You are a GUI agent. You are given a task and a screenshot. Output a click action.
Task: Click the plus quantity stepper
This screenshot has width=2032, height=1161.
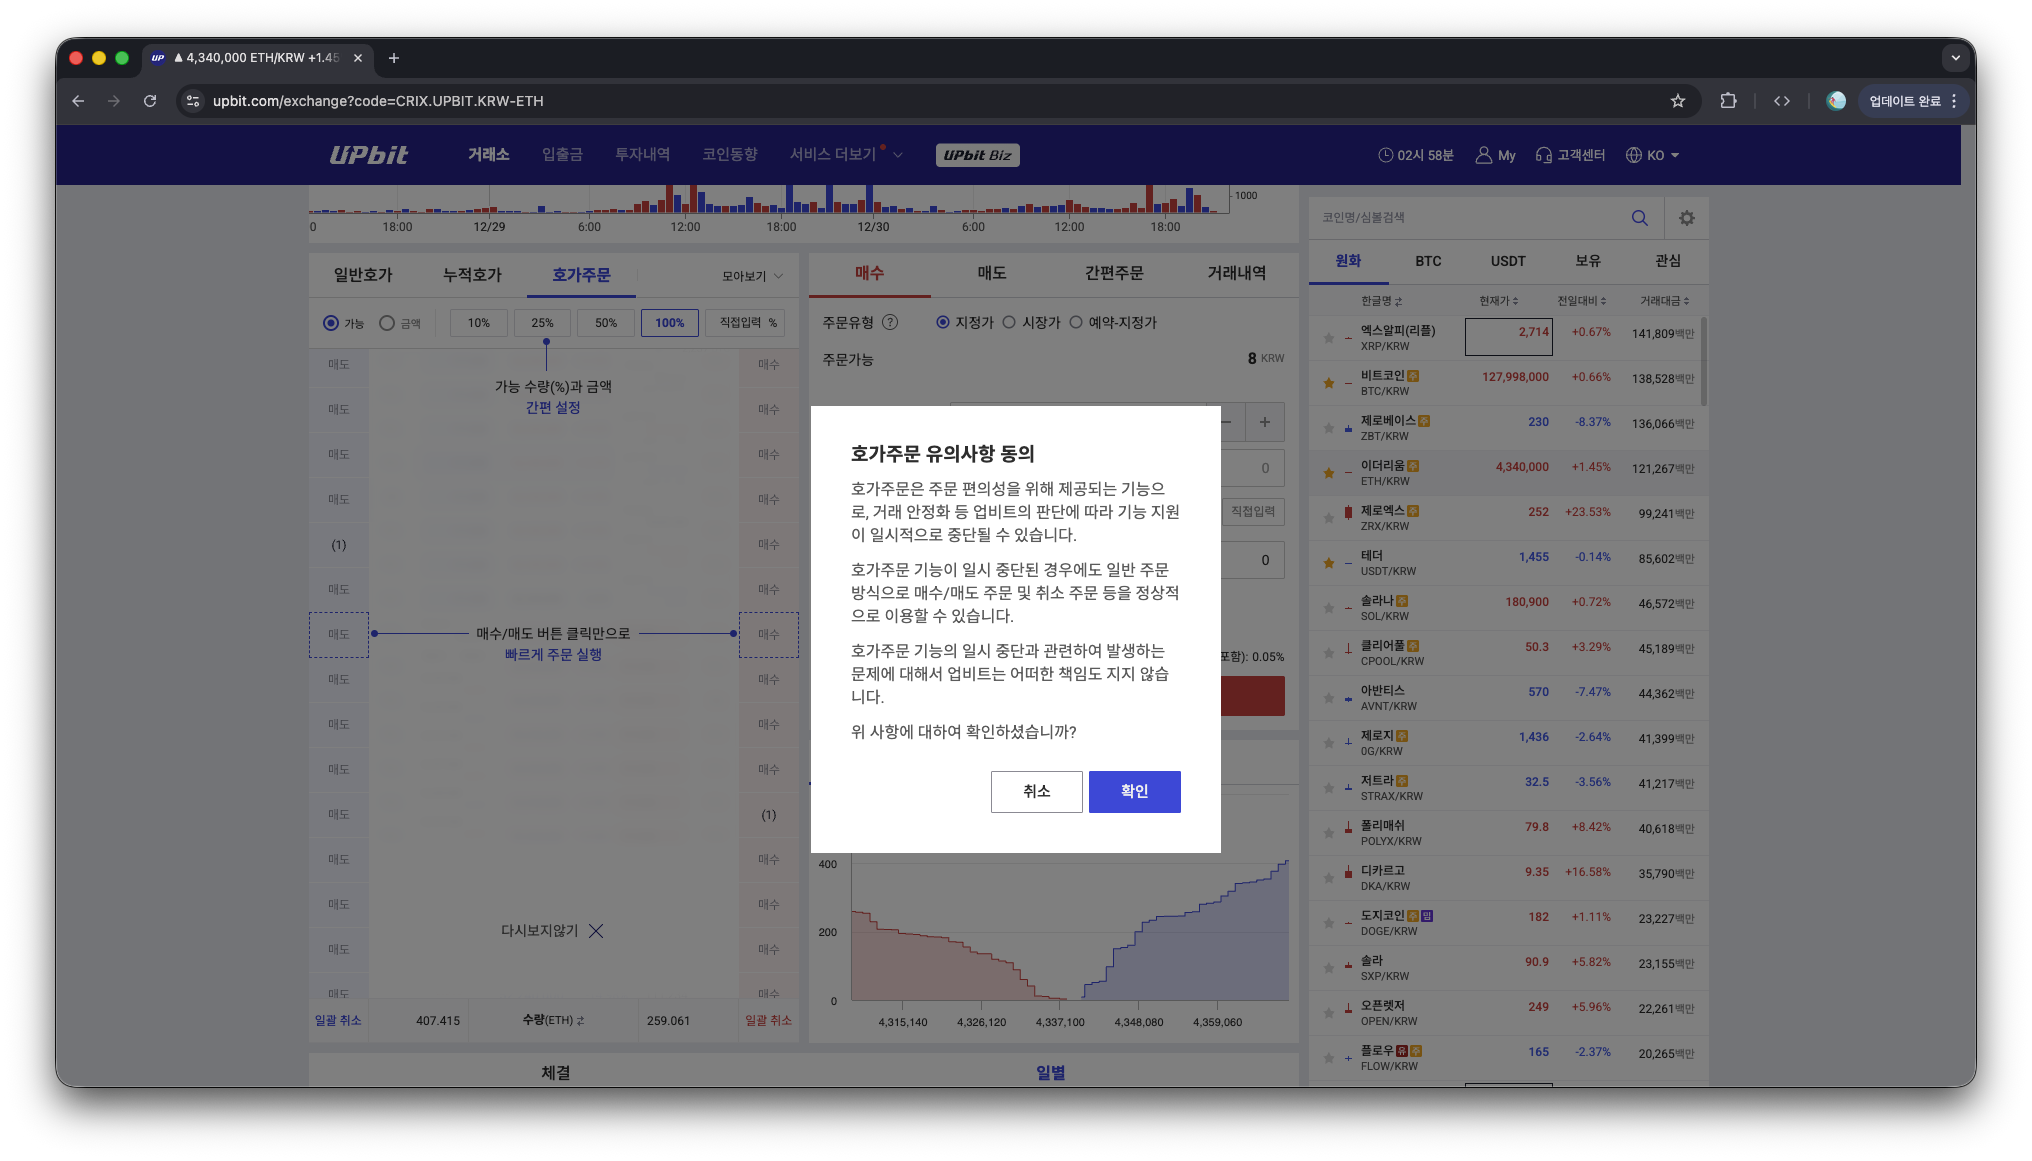[x=1264, y=422]
